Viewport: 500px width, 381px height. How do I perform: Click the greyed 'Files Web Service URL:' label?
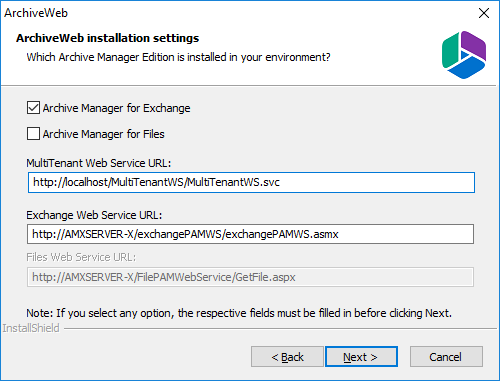81,257
